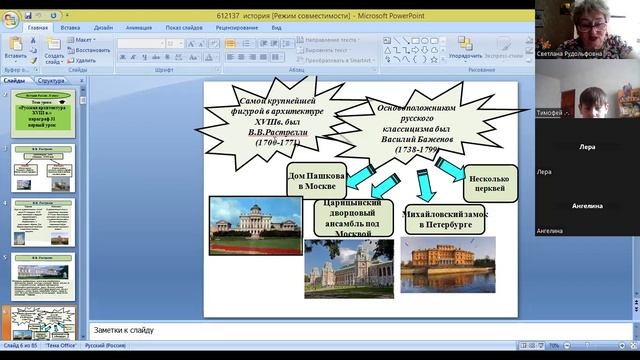Click the Удалить delete slide button

point(82,60)
